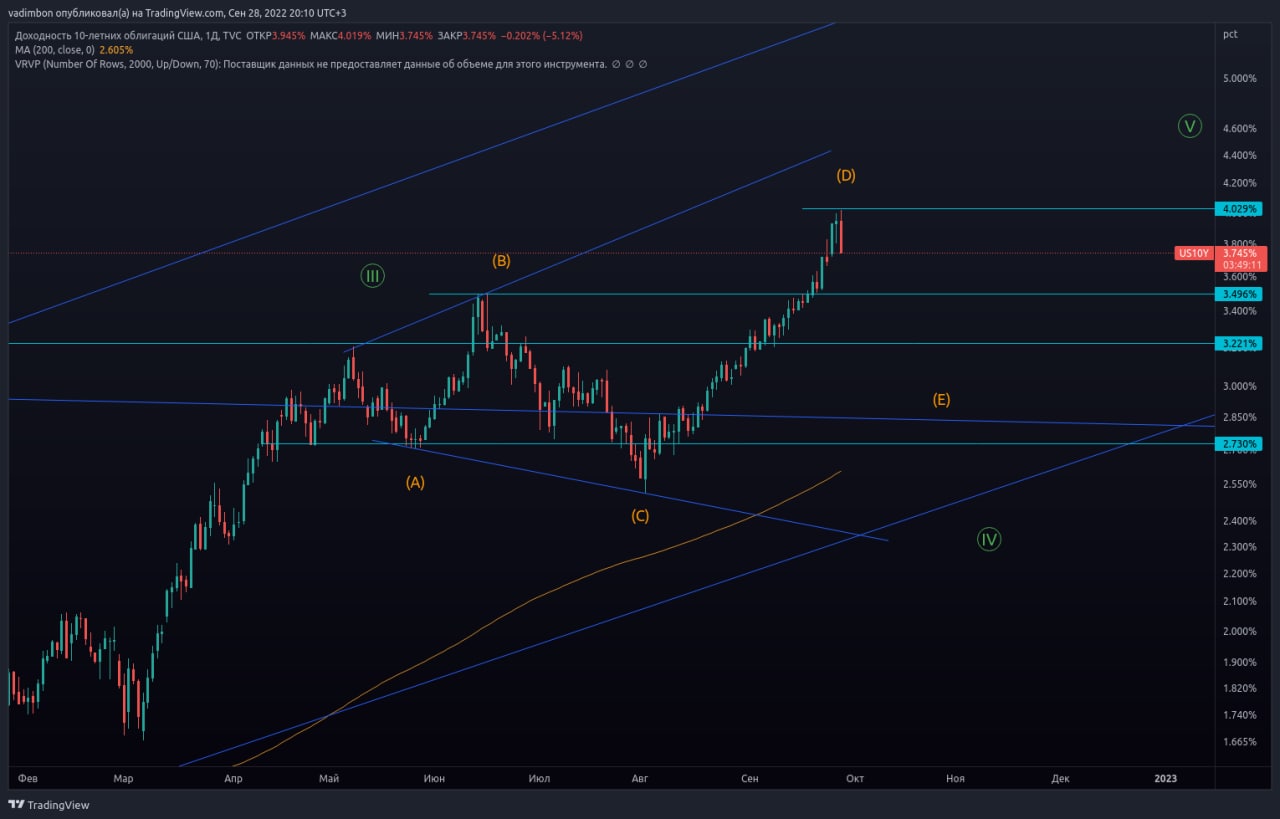Screen dimensions: 1280x819
Task: Select the orange (A) wave label
Action: (415, 481)
